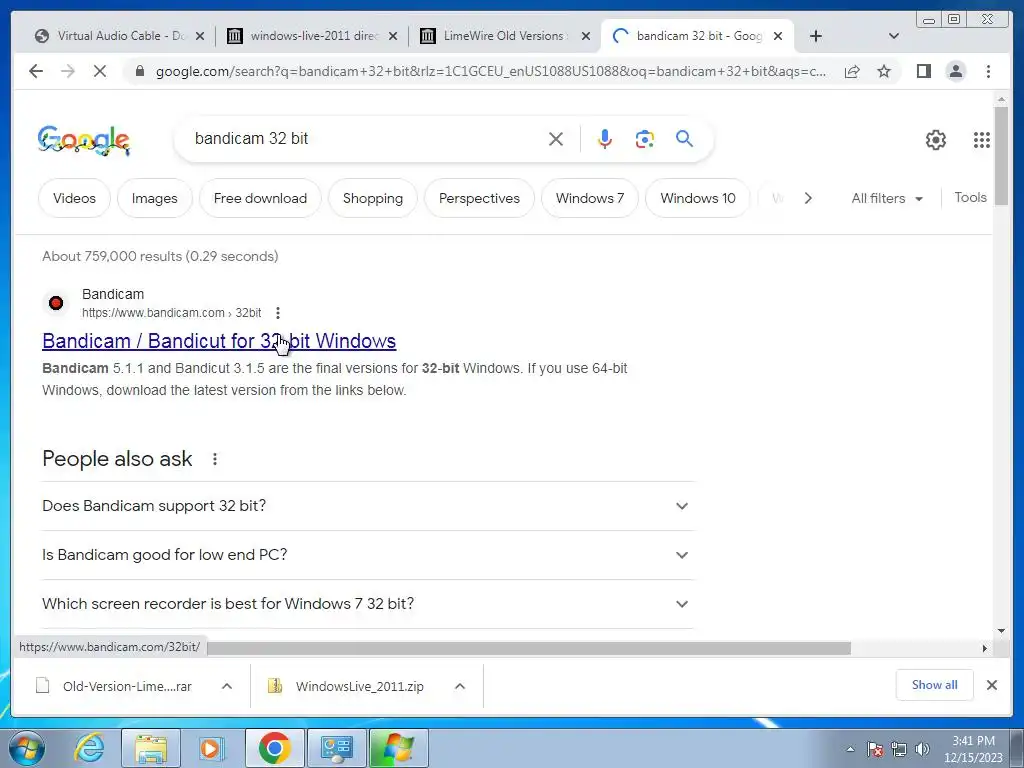
Task: Click the bandicam.com 32bit URL breadcrumb
Action: 172,313
